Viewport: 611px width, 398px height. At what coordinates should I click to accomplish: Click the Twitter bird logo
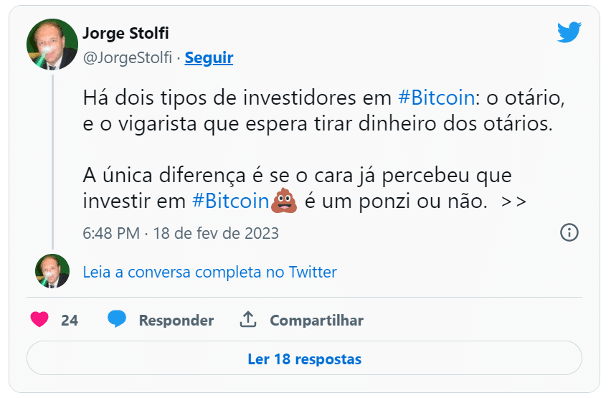click(569, 32)
